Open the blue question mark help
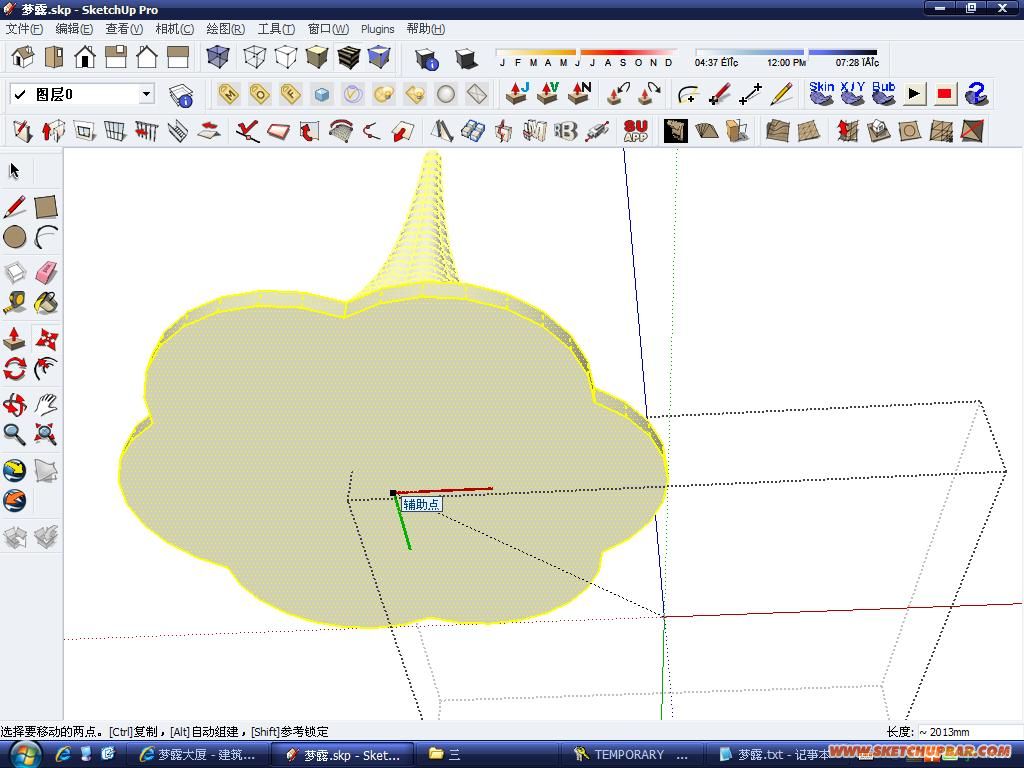 click(x=976, y=94)
